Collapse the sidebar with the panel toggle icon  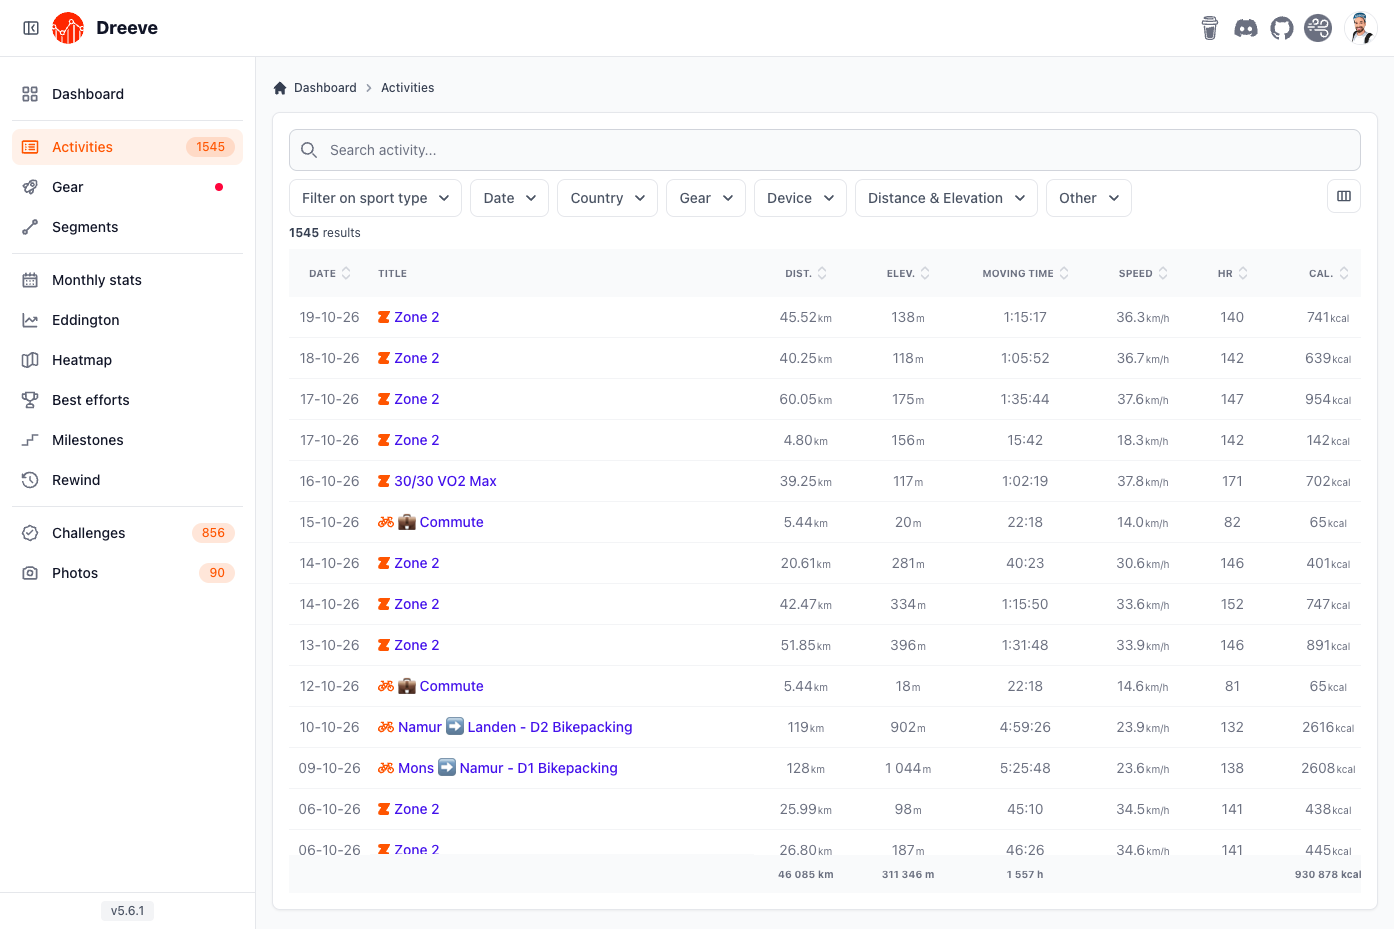[x=31, y=28]
